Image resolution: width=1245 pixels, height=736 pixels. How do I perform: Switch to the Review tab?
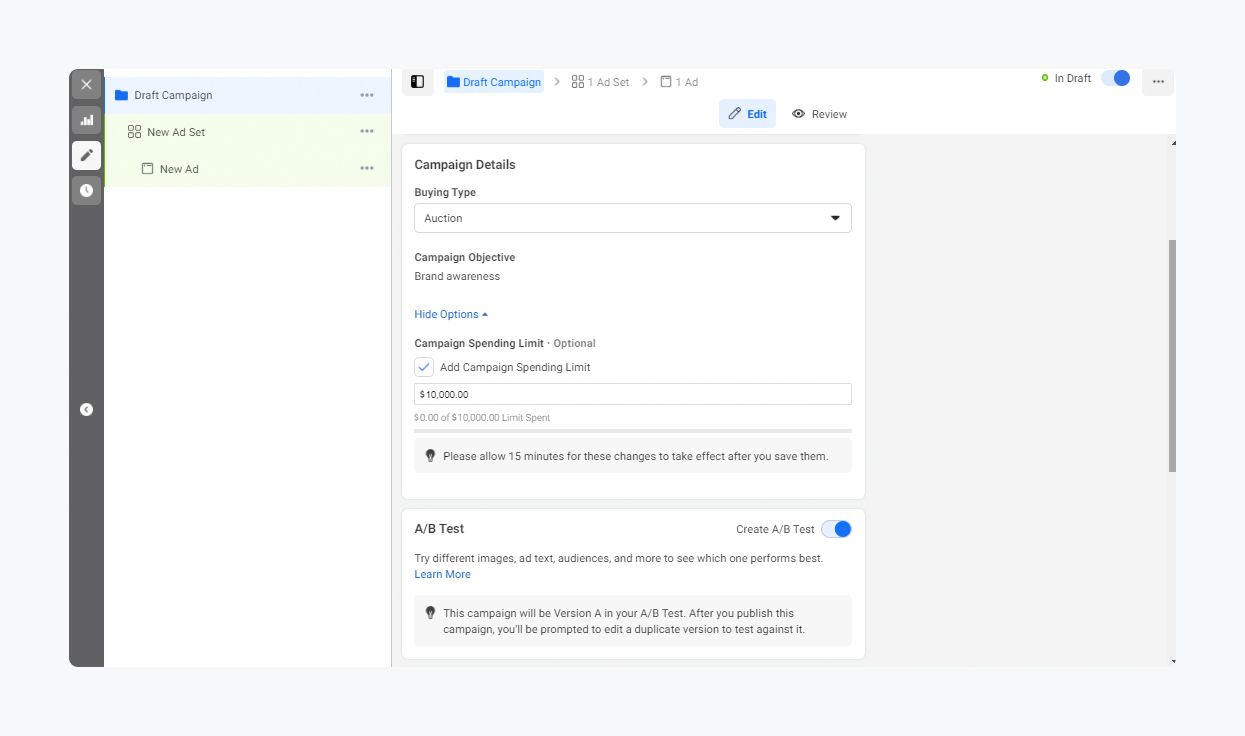(x=819, y=114)
